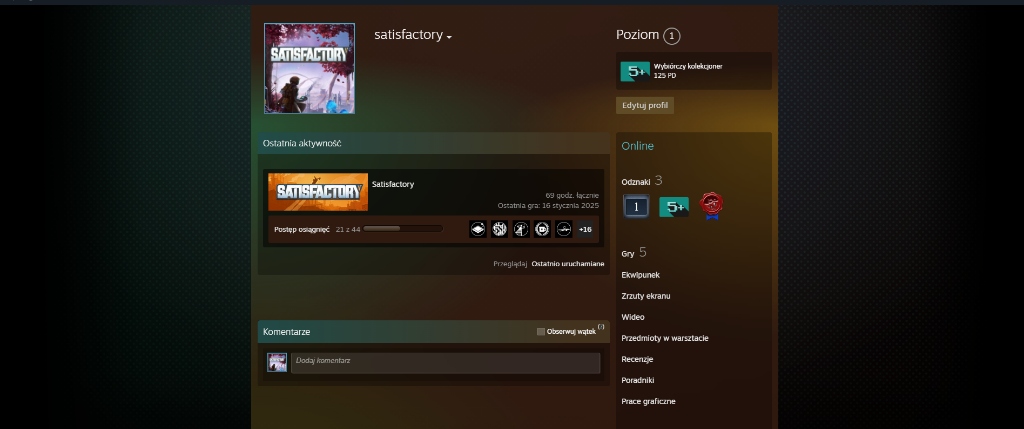
Task: Open the Ostatnio uruchamiane link
Action: (x=568, y=264)
